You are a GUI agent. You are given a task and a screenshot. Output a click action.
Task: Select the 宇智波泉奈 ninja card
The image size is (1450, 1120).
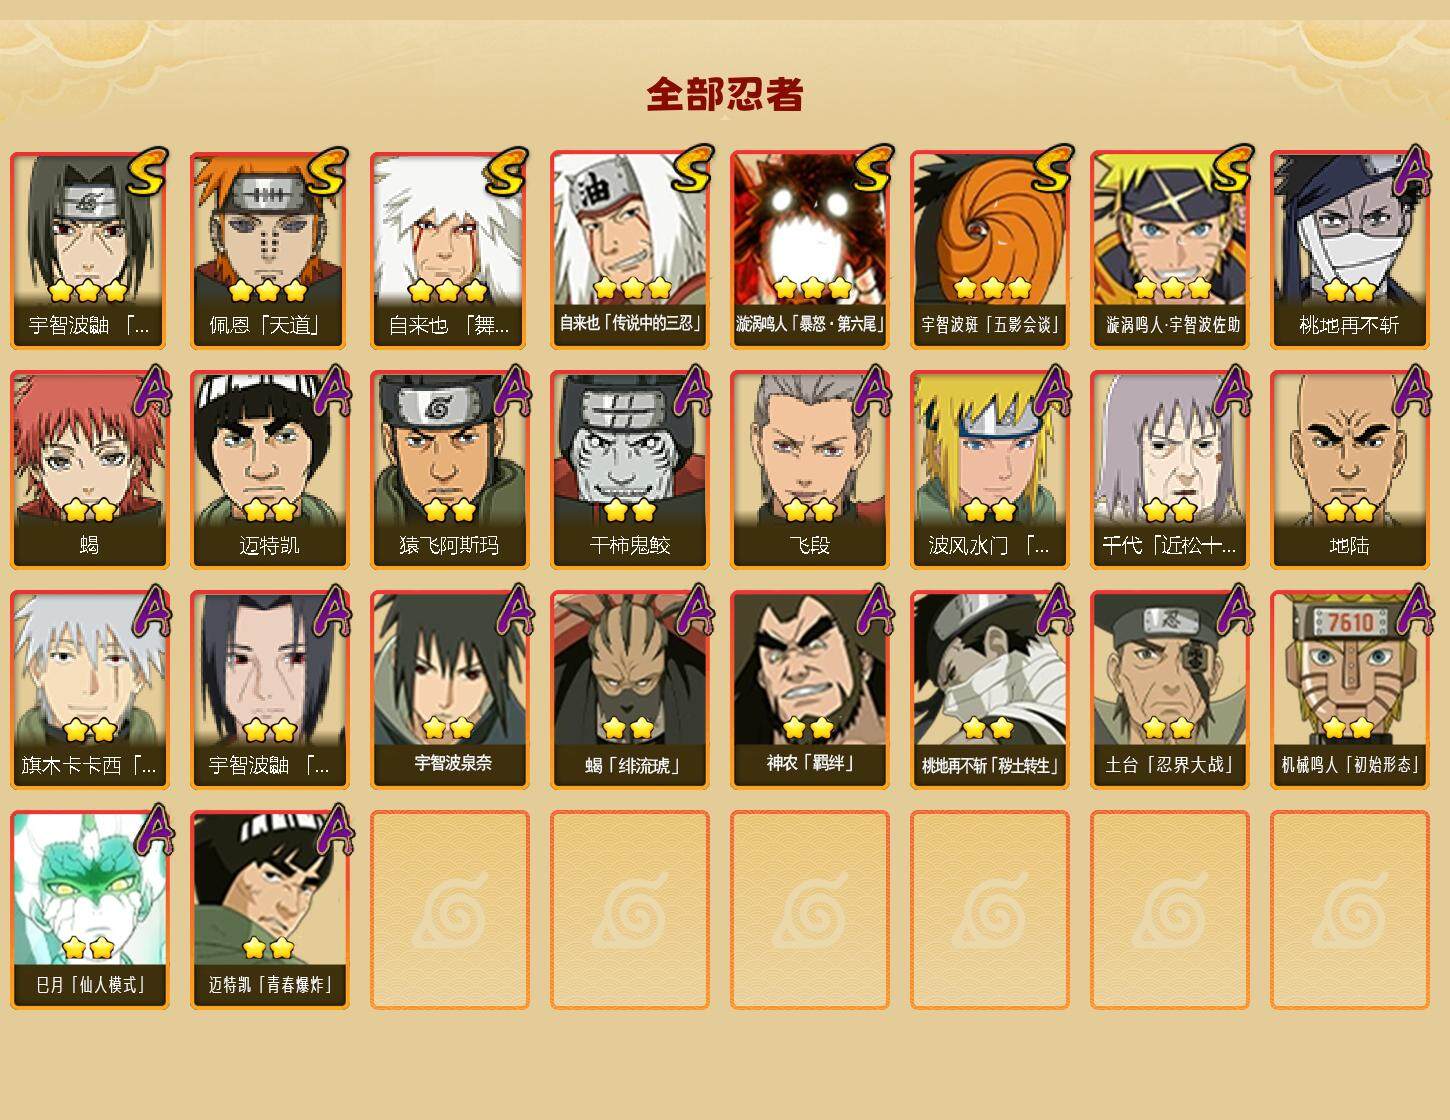[449, 690]
